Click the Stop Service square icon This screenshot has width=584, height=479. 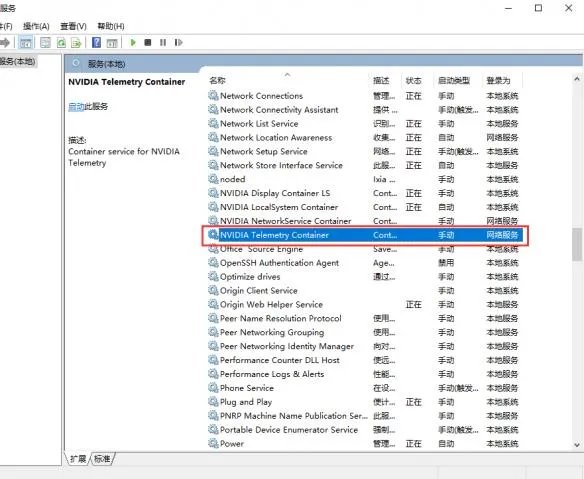[x=148, y=42]
